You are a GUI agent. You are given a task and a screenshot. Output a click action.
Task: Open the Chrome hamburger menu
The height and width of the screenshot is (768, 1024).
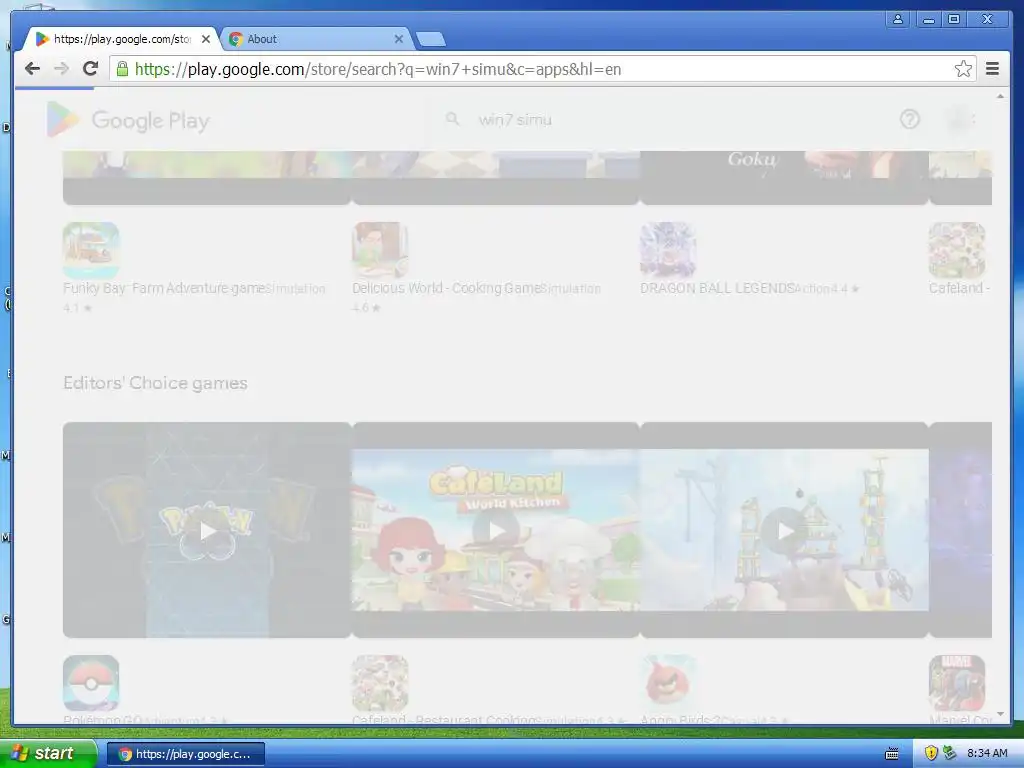pyautogui.click(x=992, y=69)
